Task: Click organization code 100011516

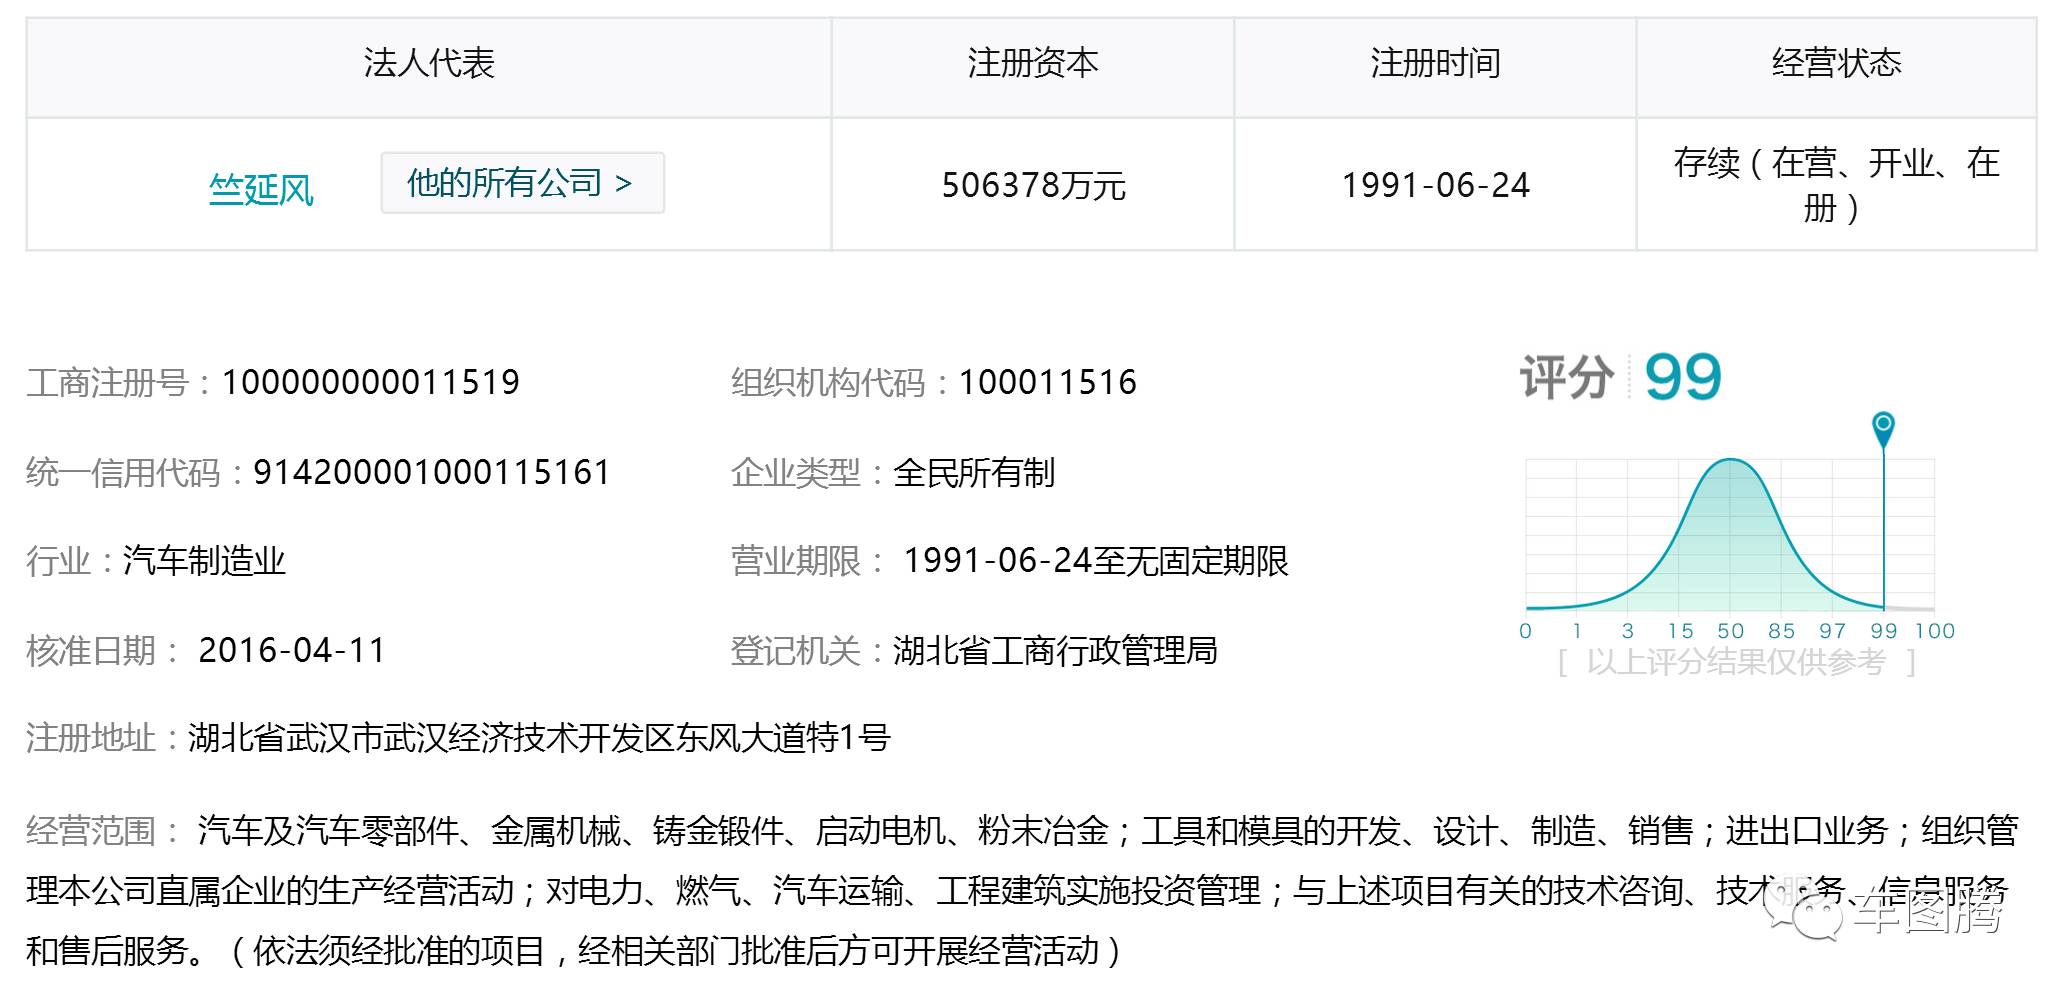Action: pyautogui.click(x=1047, y=382)
